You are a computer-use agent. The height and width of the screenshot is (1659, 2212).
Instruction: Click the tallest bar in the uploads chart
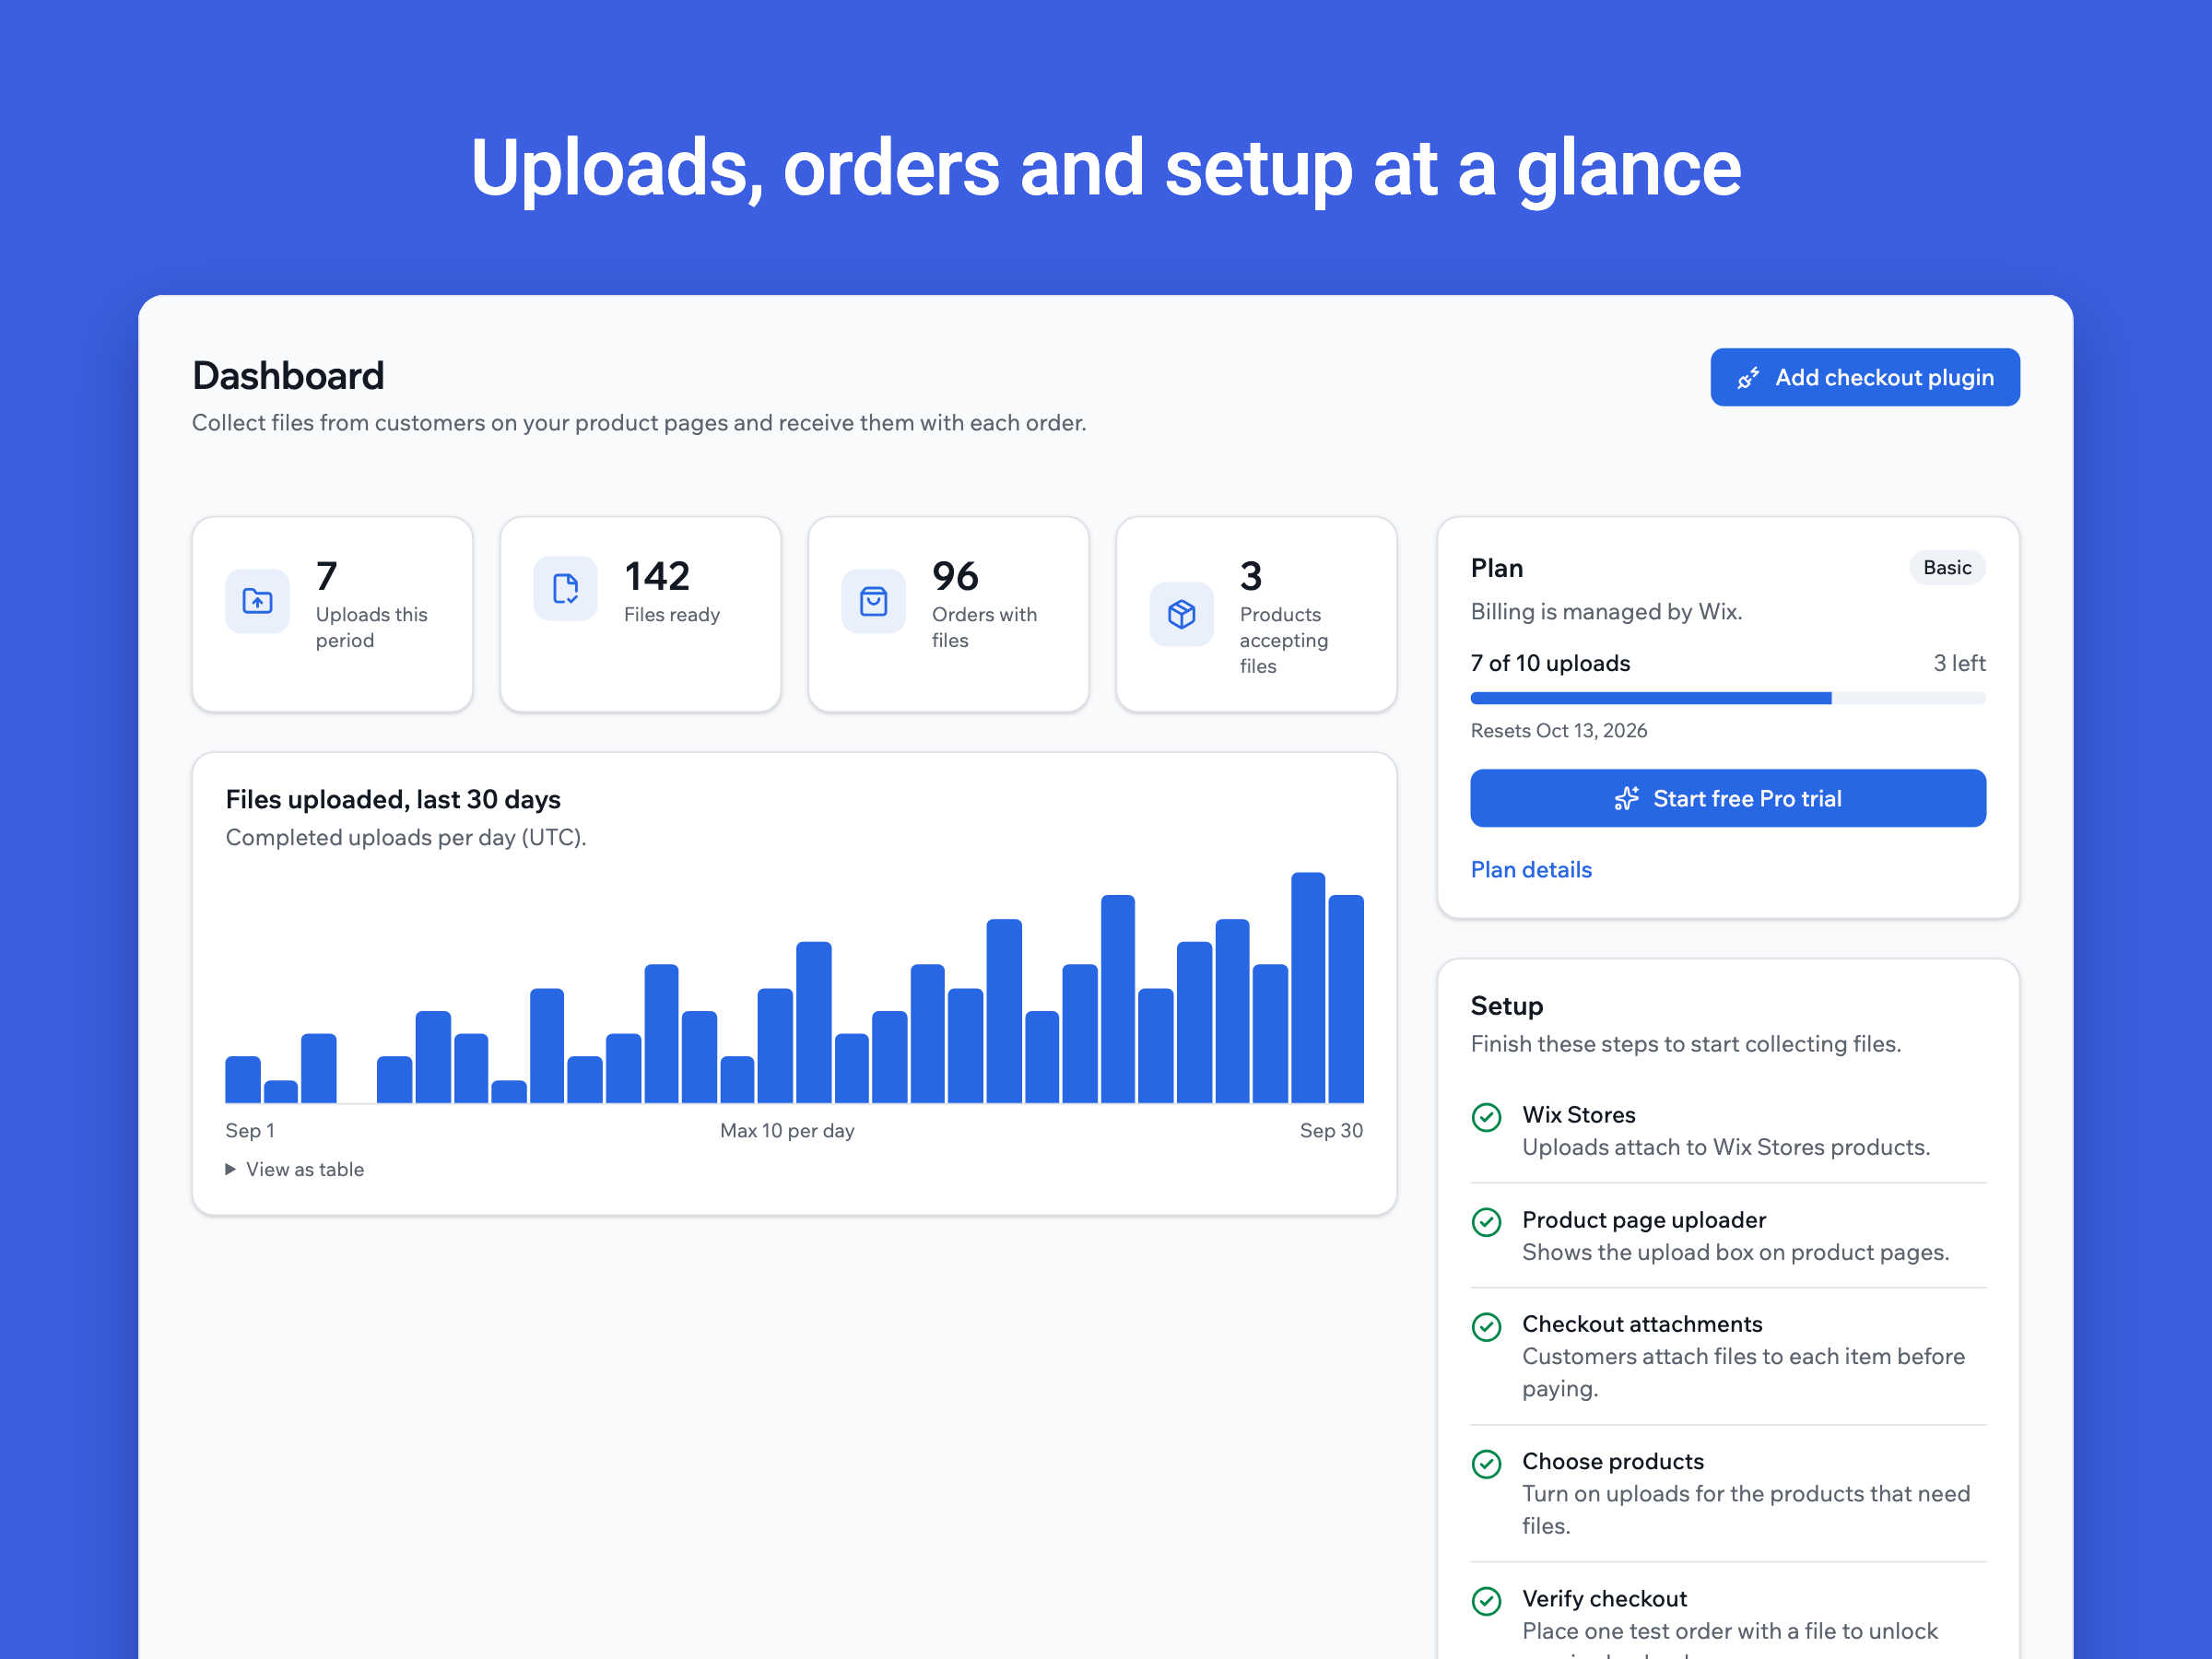tap(1307, 988)
